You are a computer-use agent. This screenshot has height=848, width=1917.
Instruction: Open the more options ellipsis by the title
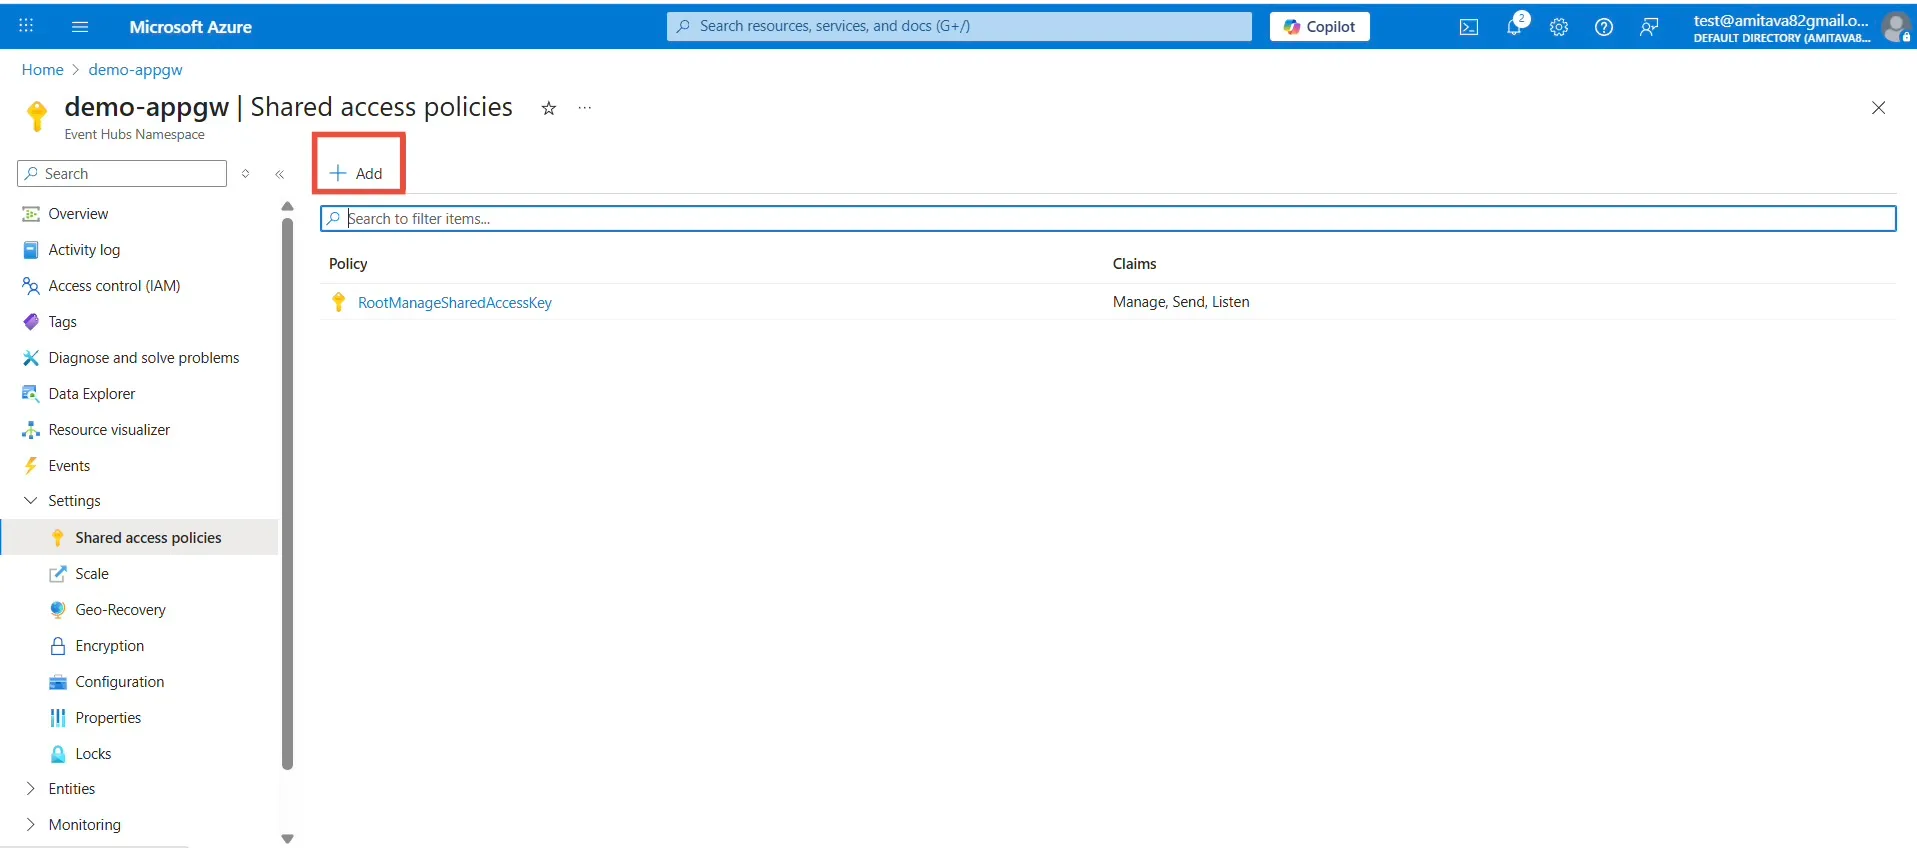pos(585,108)
